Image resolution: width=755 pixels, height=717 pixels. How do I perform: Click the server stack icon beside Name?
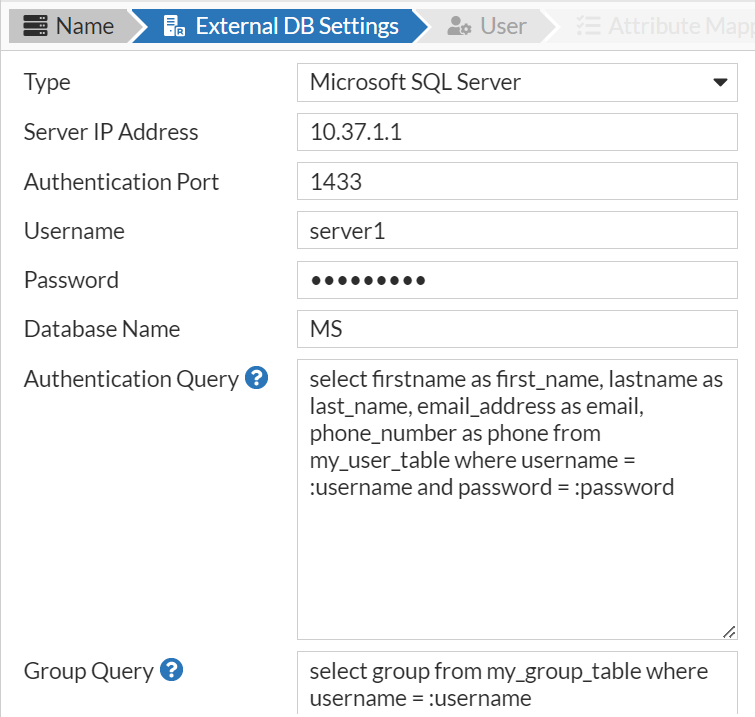(36, 26)
